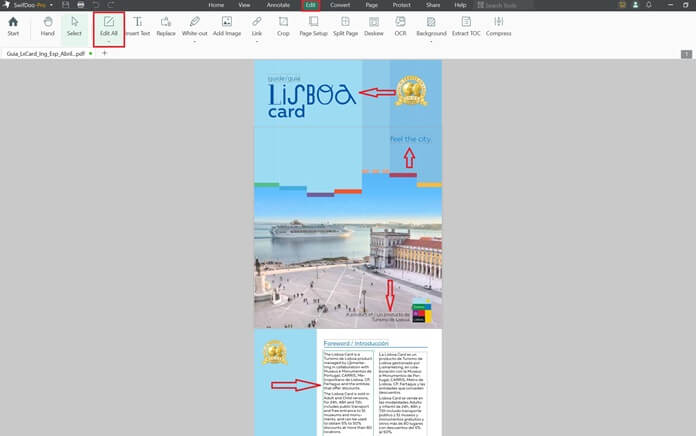696x436 pixels.
Task: Open the notifications bell
Action: 649,5
